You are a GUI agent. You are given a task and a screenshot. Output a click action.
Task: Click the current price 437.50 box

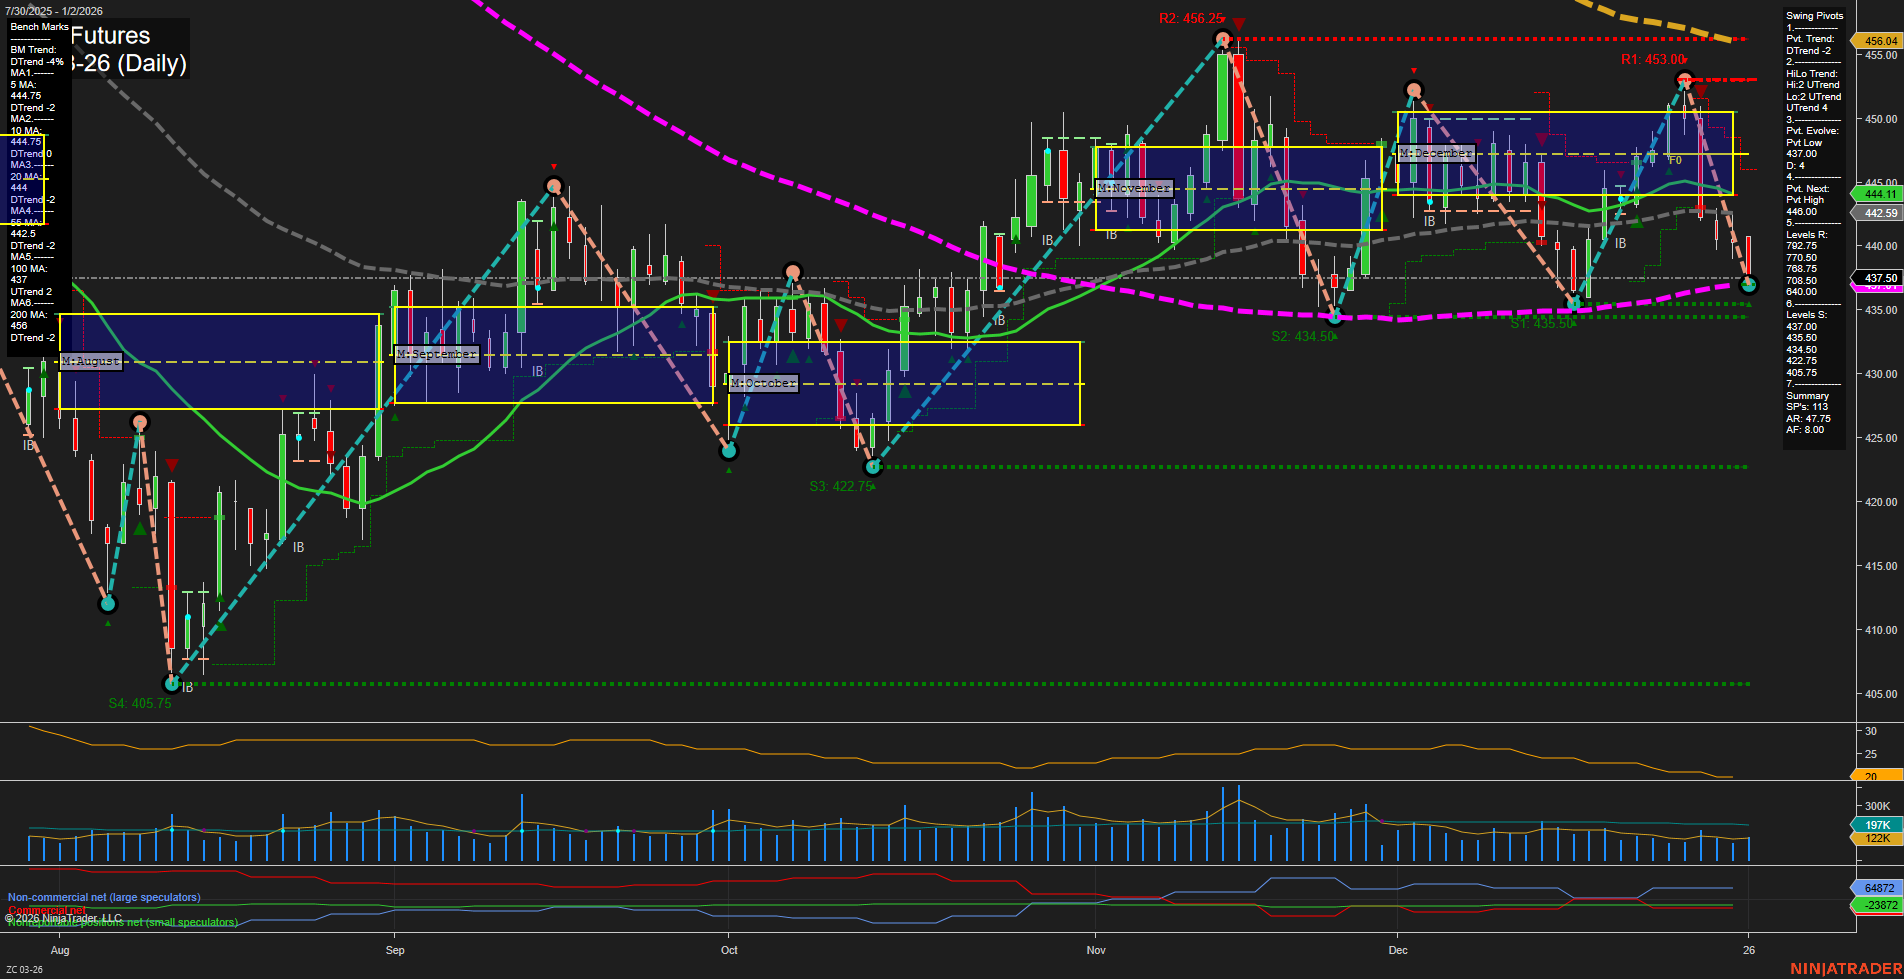pyautogui.click(x=1880, y=277)
